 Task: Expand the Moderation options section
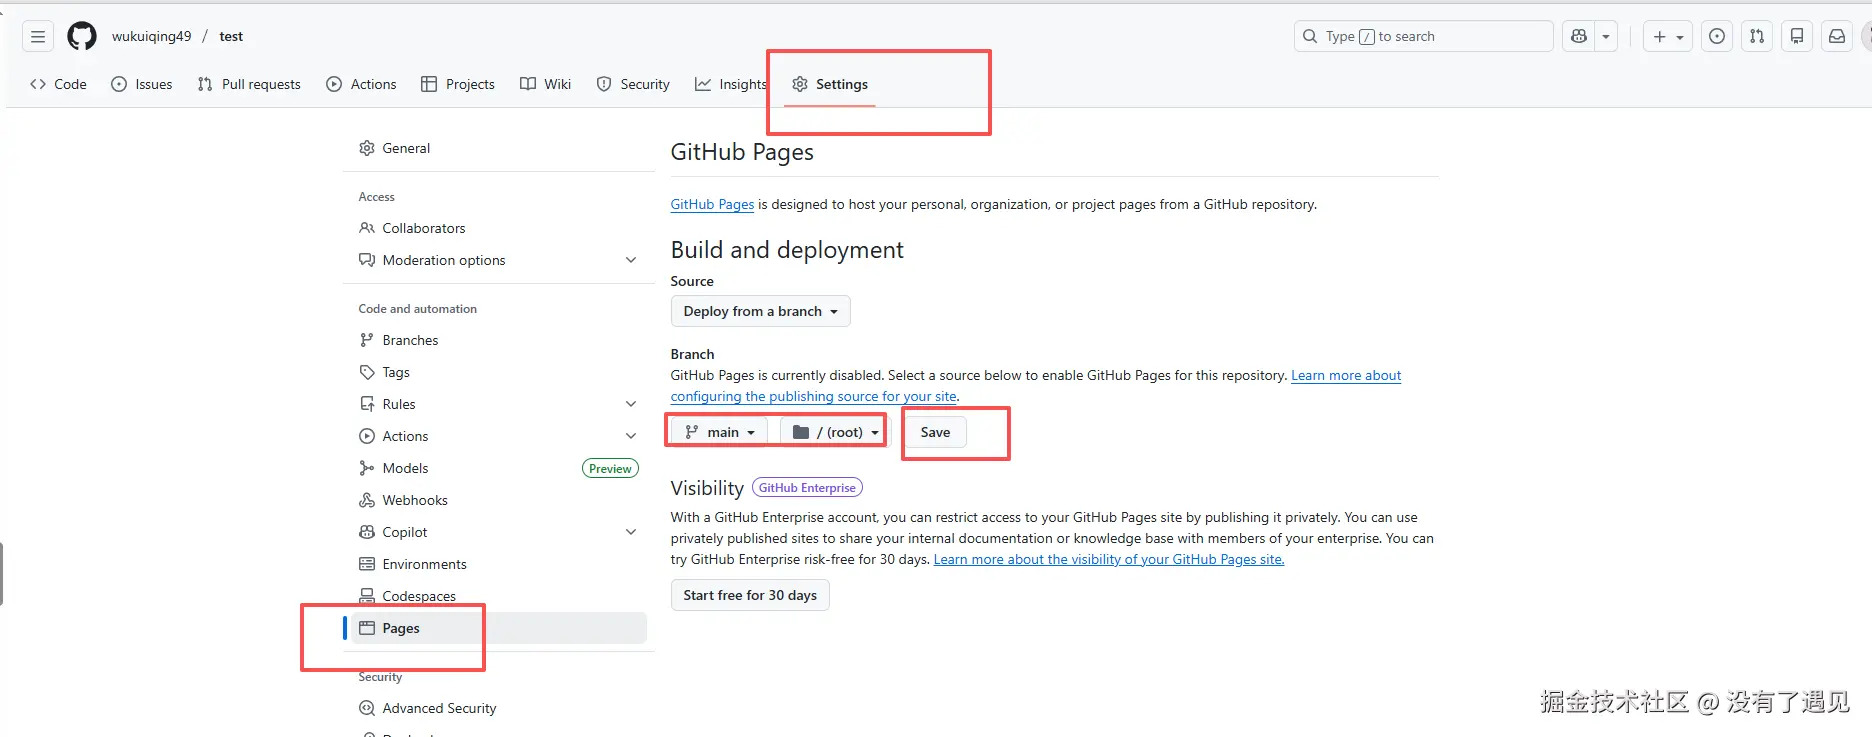click(x=630, y=260)
